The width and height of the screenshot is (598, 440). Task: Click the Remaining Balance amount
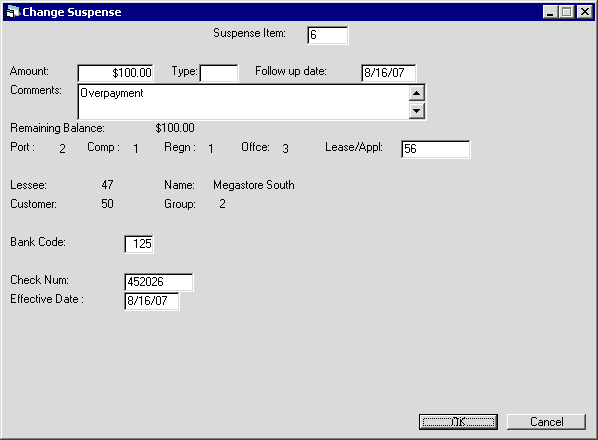pyautogui.click(x=175, y=128)
